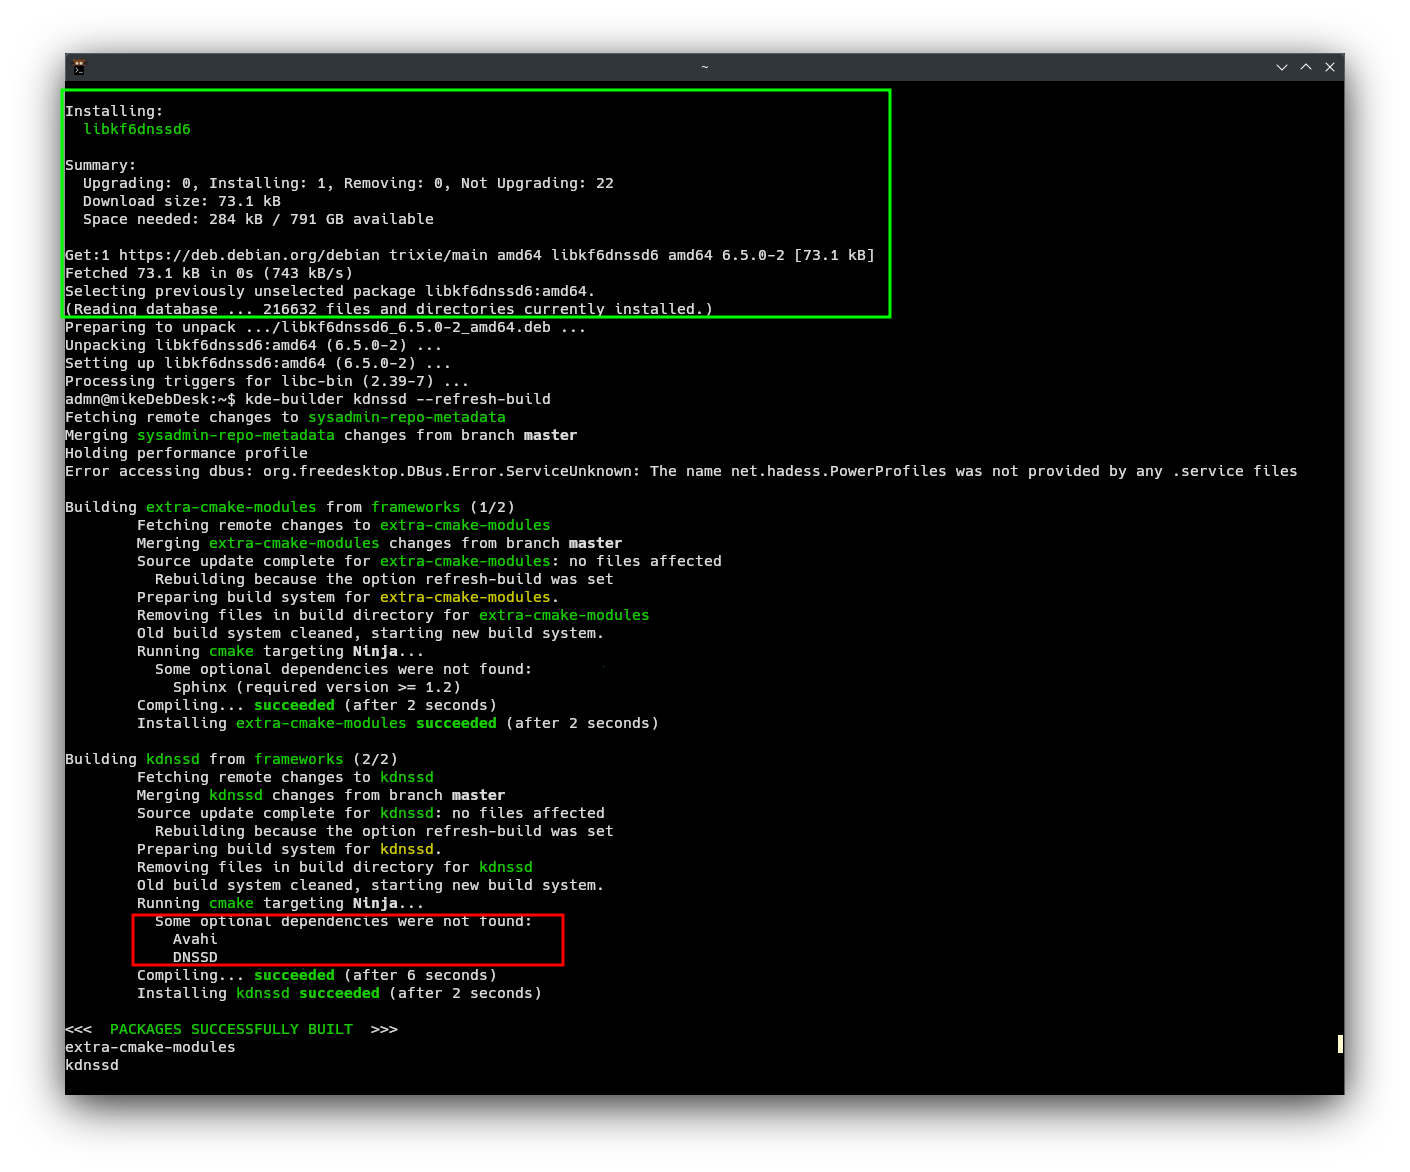Click 'Building extra-cmake-modules from frameworks (1/2)' line

coord(290,507)
